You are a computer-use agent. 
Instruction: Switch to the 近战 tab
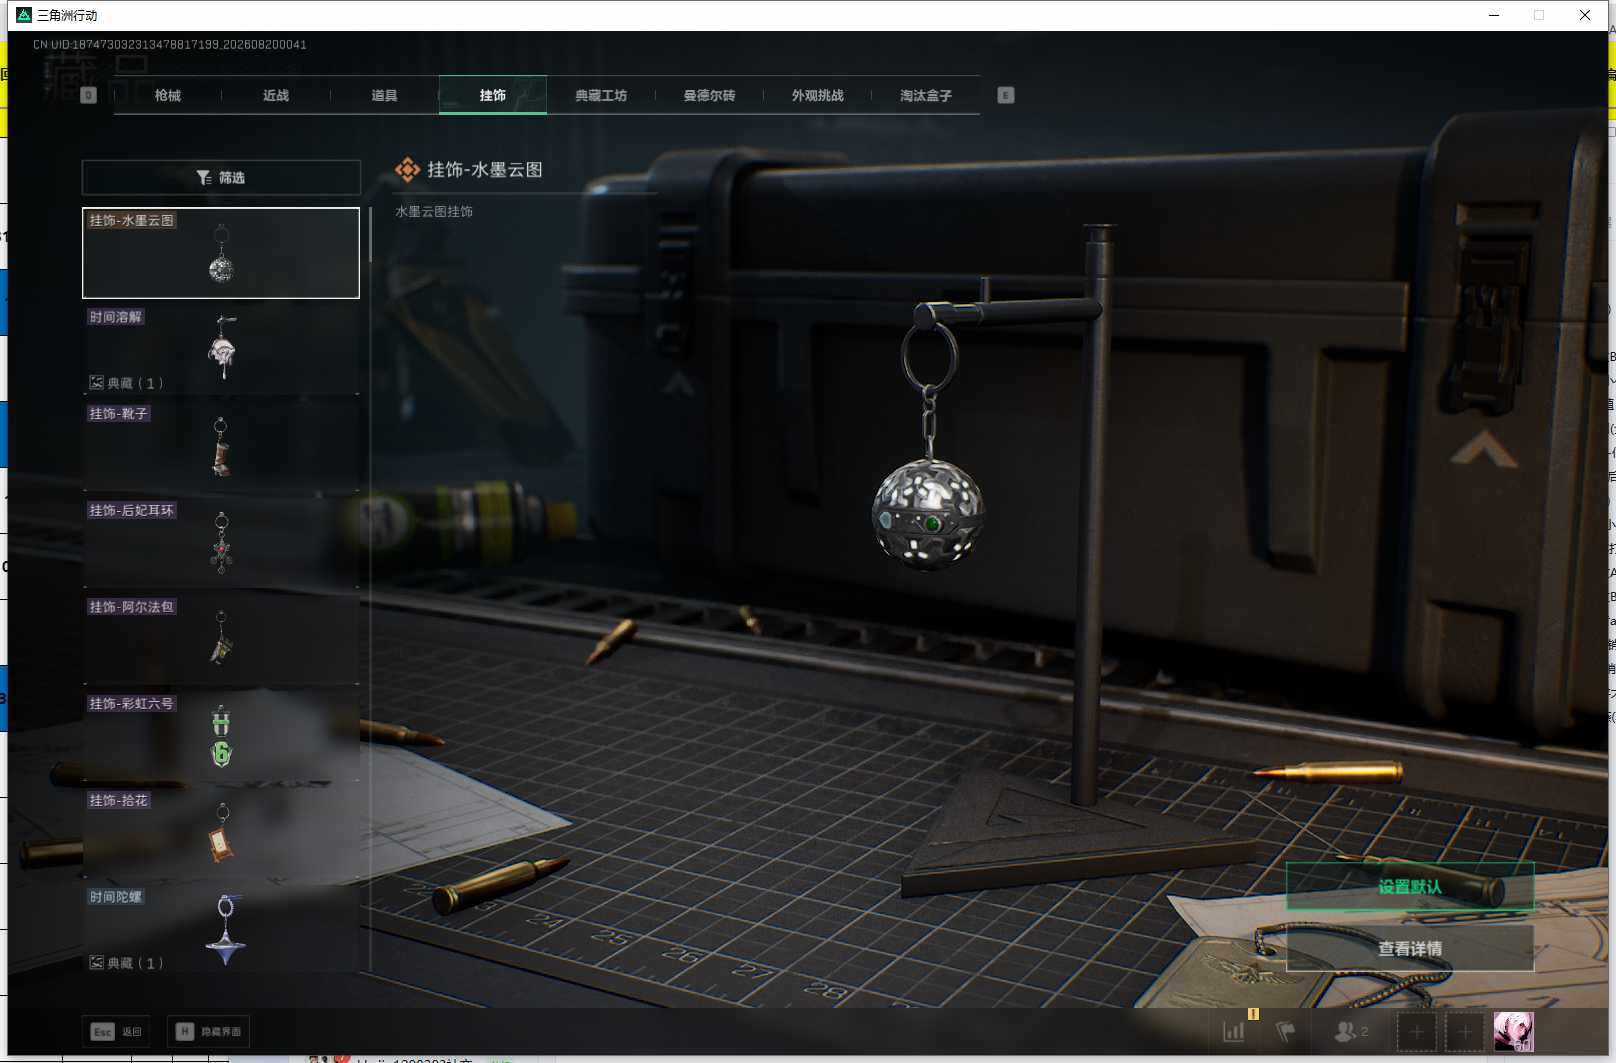point(276,95)
